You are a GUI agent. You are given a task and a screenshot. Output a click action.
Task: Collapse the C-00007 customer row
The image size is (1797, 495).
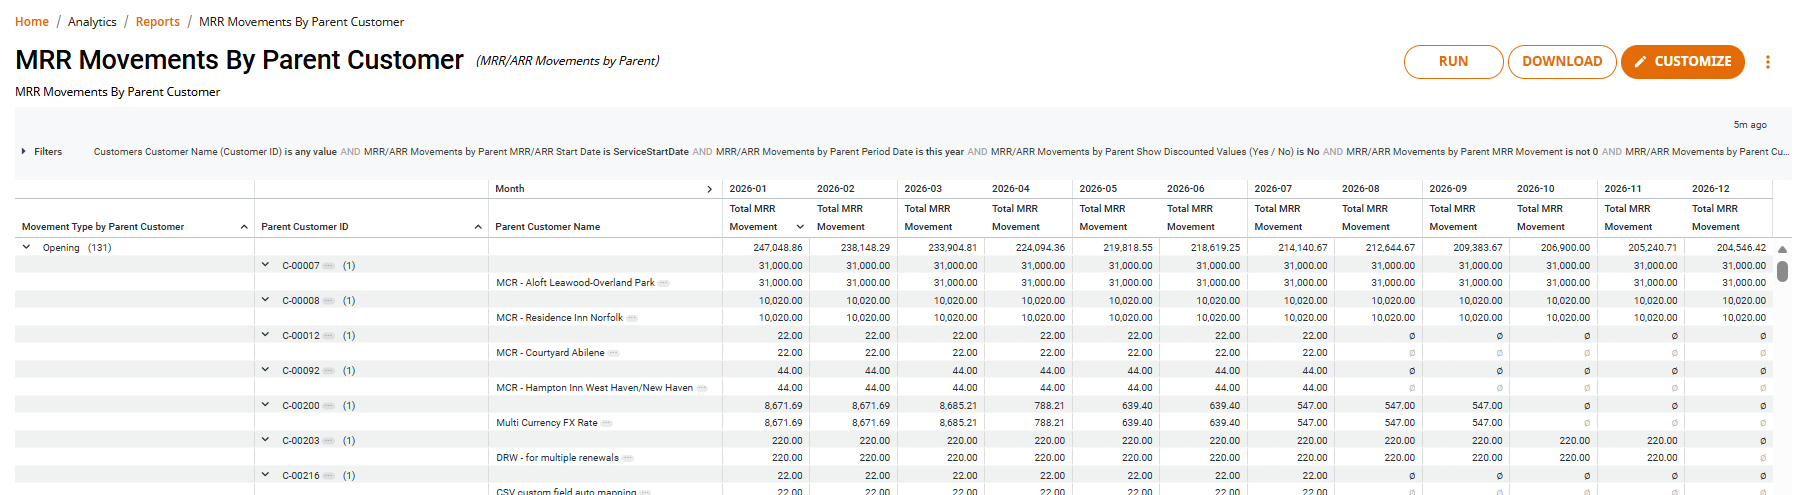click(x=266, y=265)
